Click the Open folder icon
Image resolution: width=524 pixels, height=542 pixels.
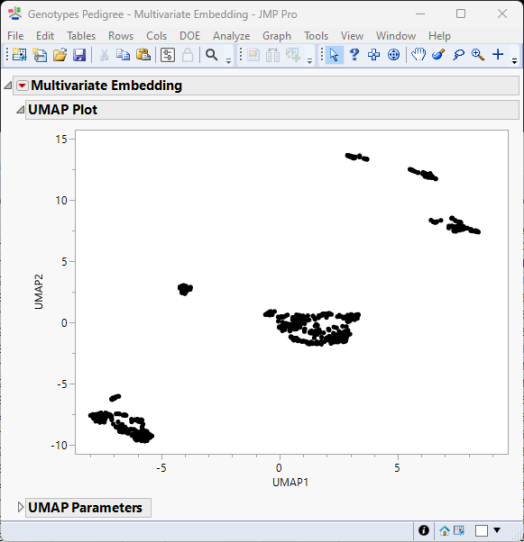[x=59, y=55]
